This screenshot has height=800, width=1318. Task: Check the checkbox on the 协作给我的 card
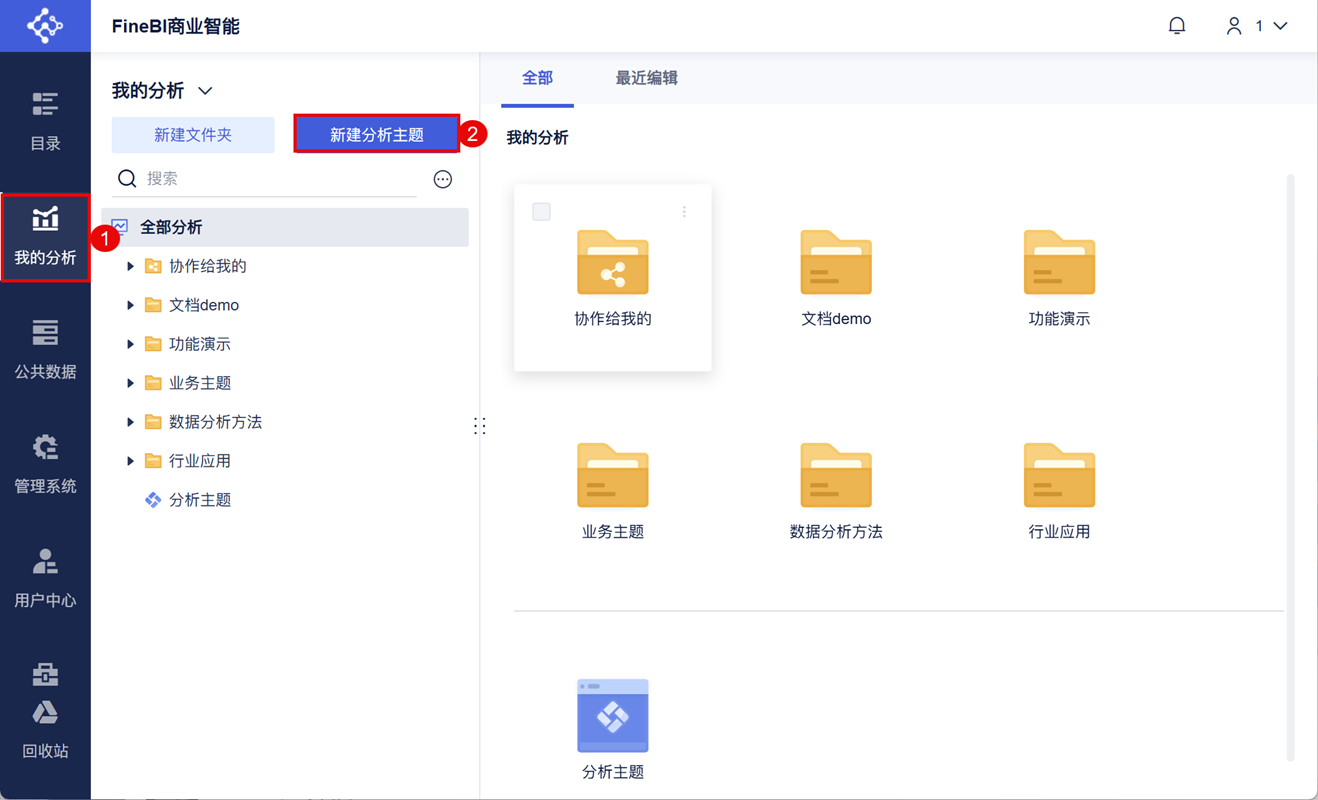tap(541, 211)
